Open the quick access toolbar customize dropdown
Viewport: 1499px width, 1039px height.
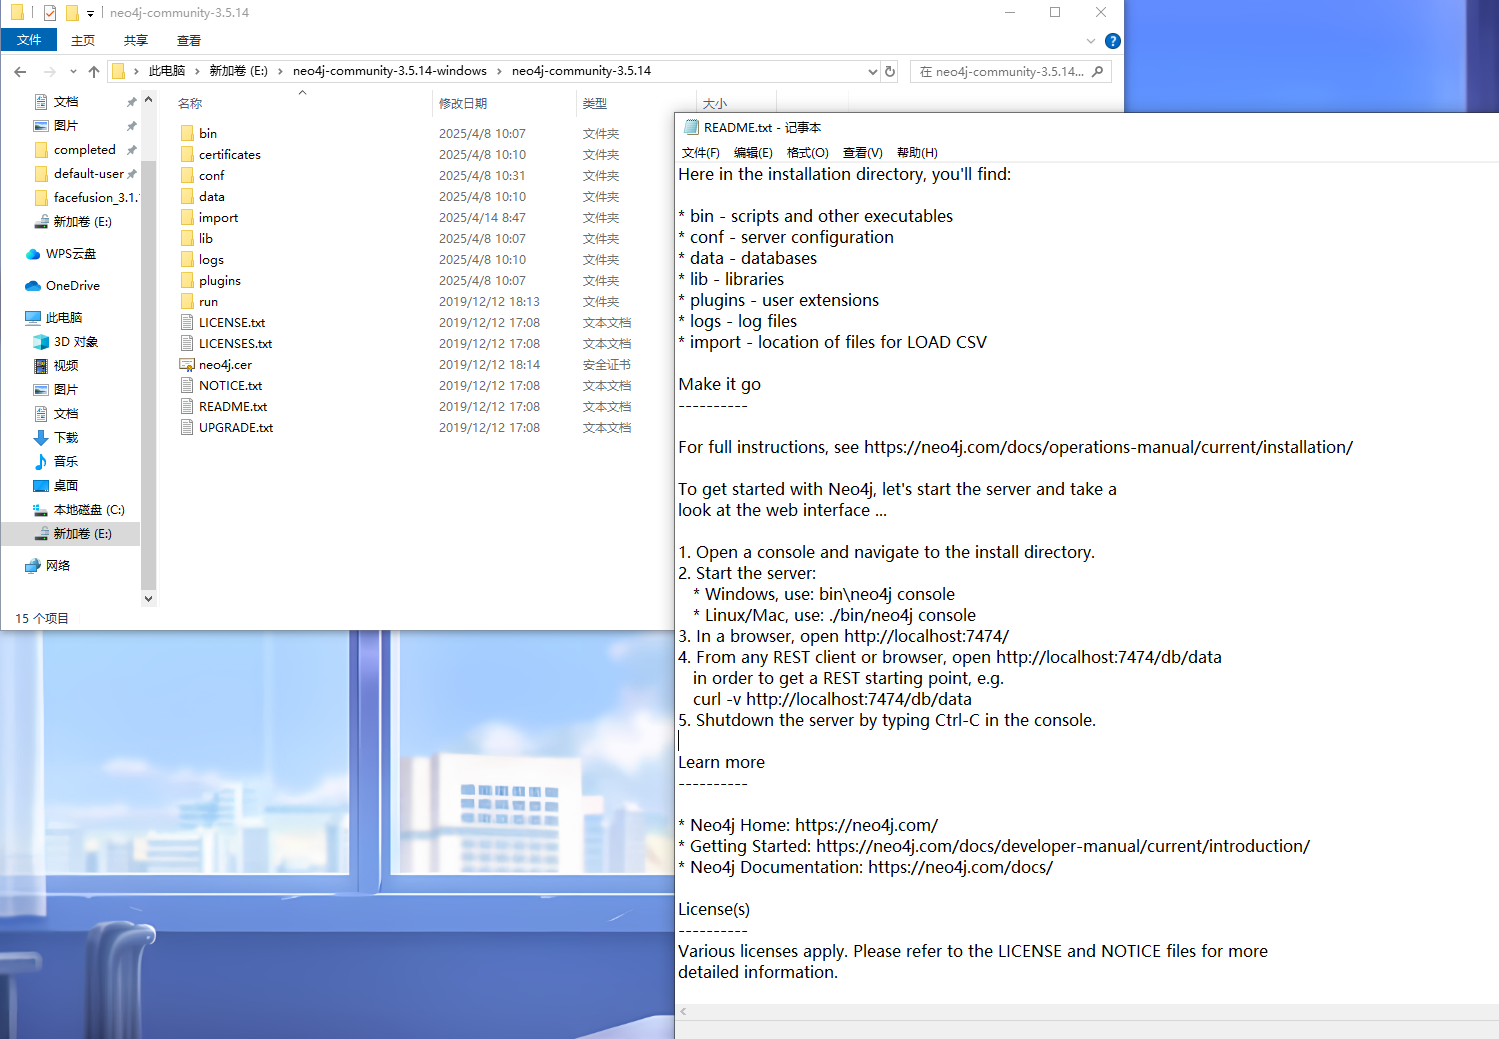[x=90, y=13]
